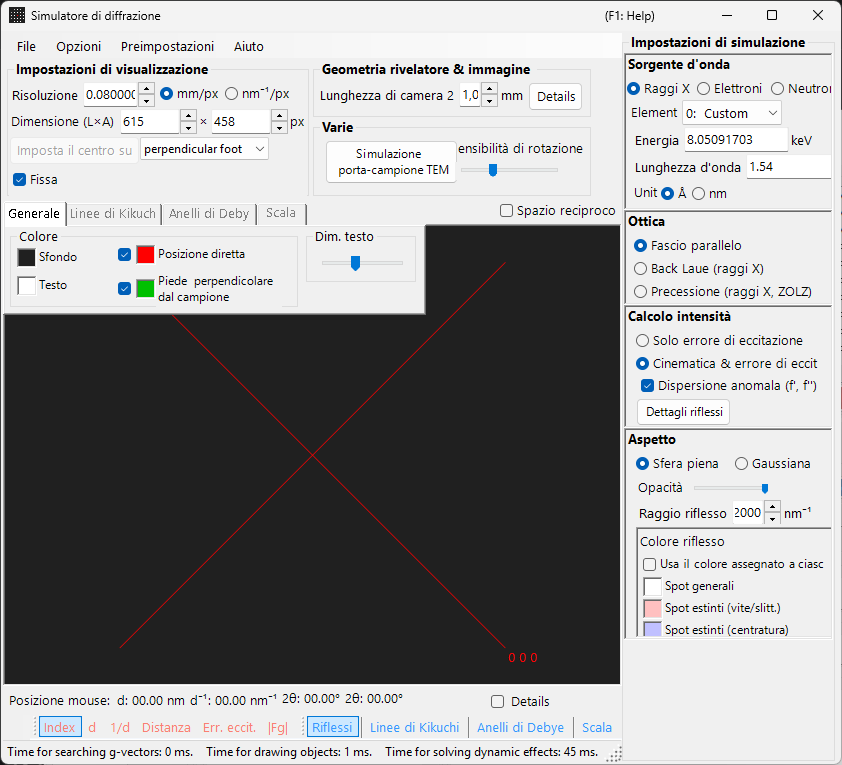Toggle the bottom Scala button
The image size is (842, 765).
597,727
